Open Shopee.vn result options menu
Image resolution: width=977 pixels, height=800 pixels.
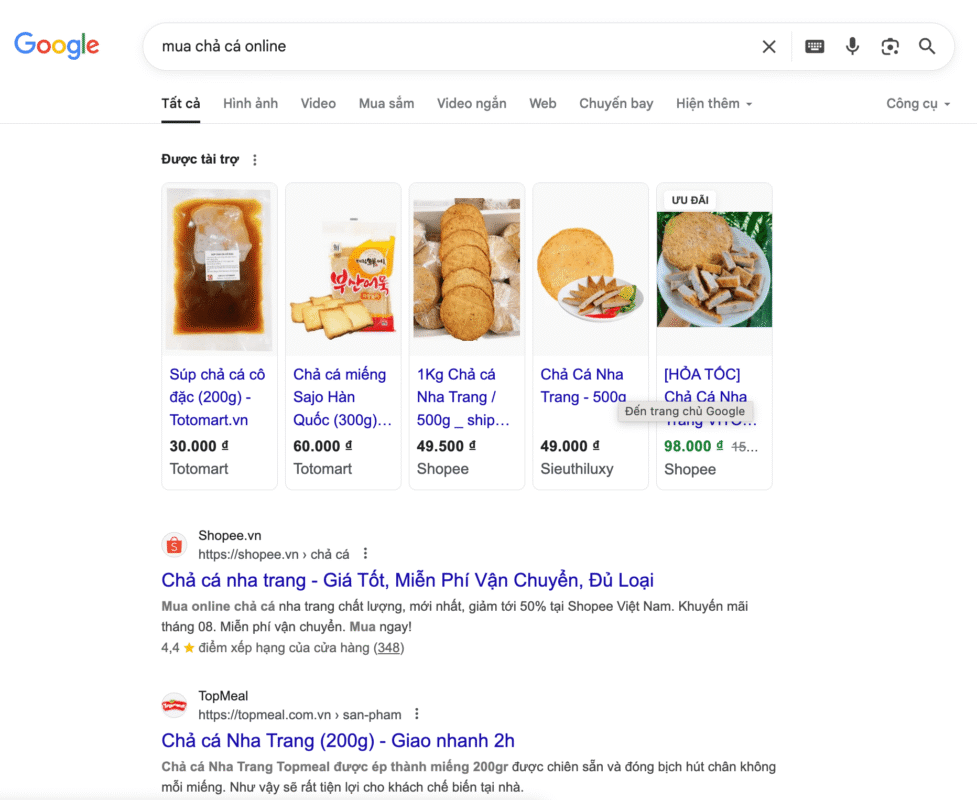[x=365, y=554]
